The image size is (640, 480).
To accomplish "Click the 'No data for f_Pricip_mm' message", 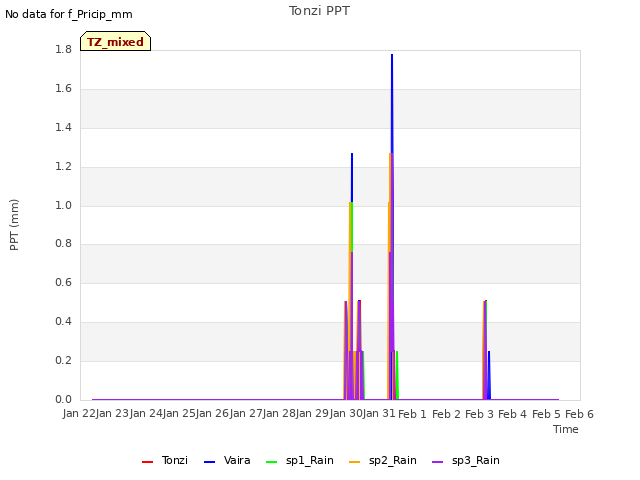I will 69,14.
